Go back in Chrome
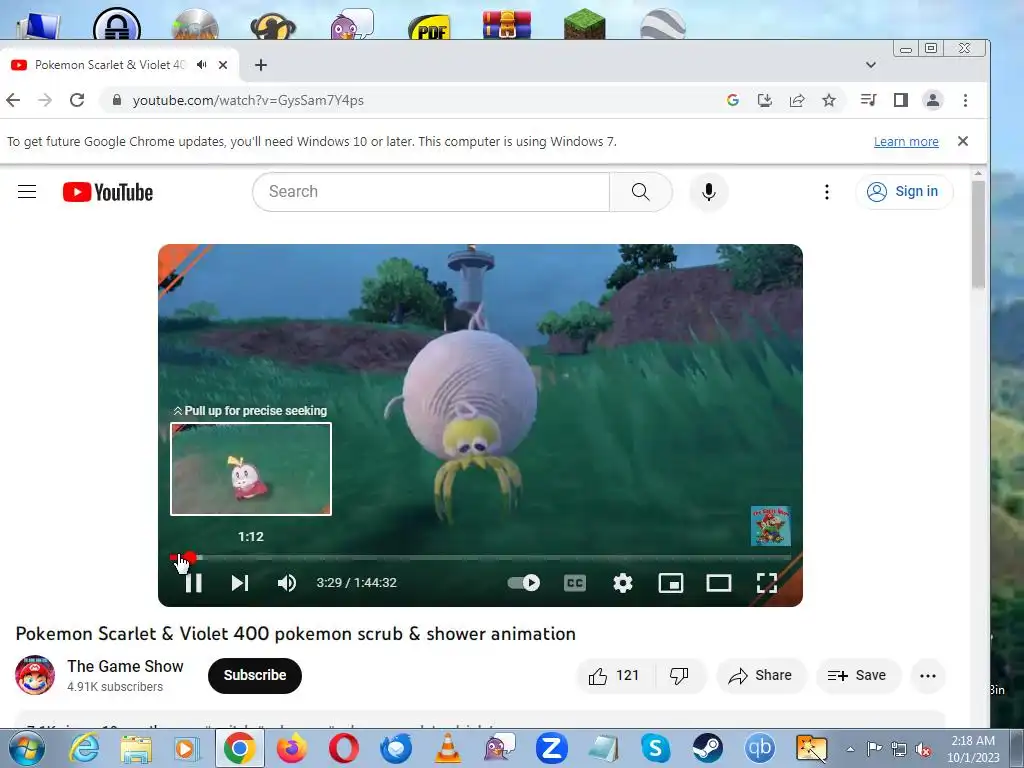Viewport: 1024px width, 768px height. coord(13,100)
